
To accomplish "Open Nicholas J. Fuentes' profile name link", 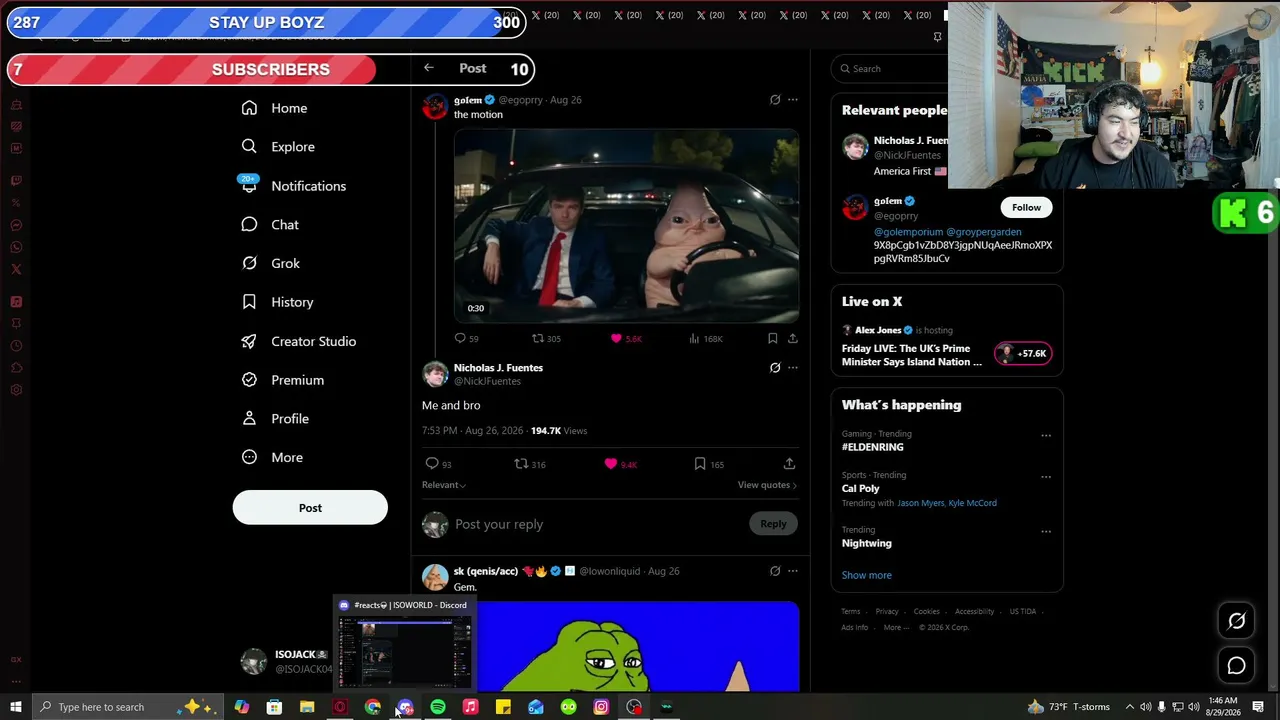I will (498, 368).
